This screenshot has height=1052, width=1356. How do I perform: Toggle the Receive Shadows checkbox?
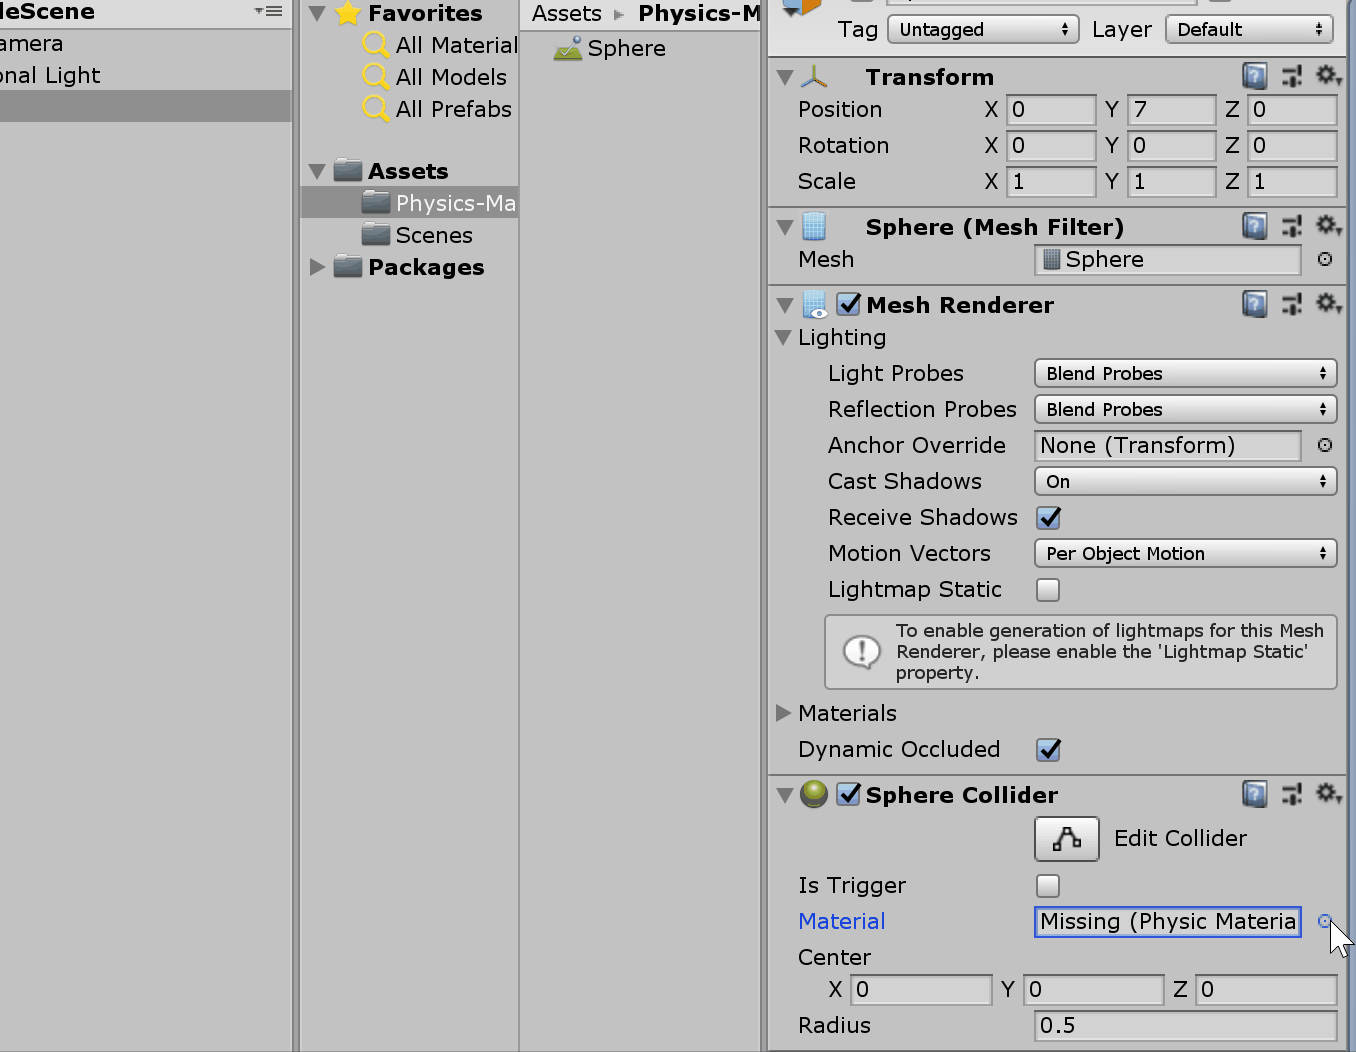pos(1048,518)
